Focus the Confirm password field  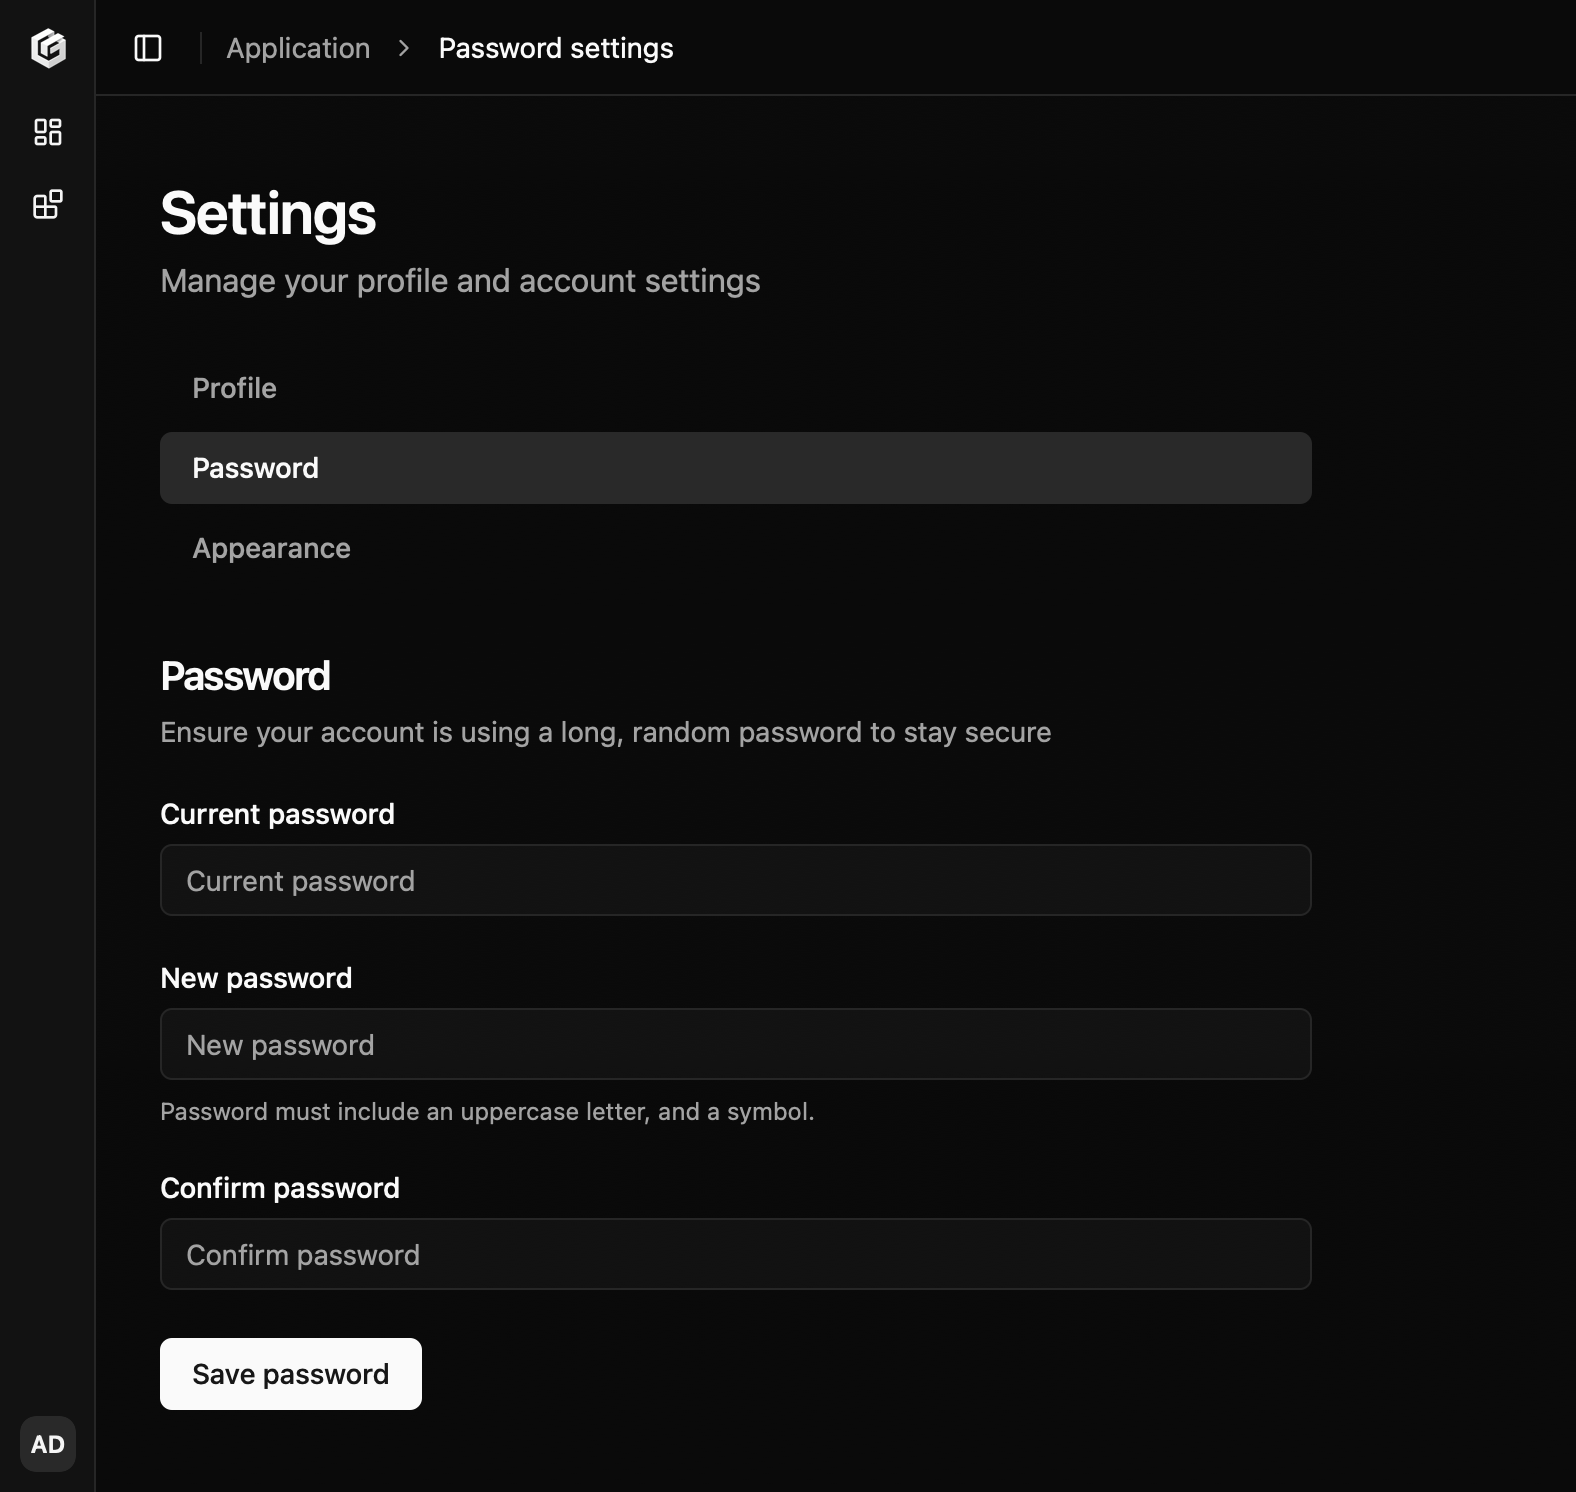(x=736, y=1254)
